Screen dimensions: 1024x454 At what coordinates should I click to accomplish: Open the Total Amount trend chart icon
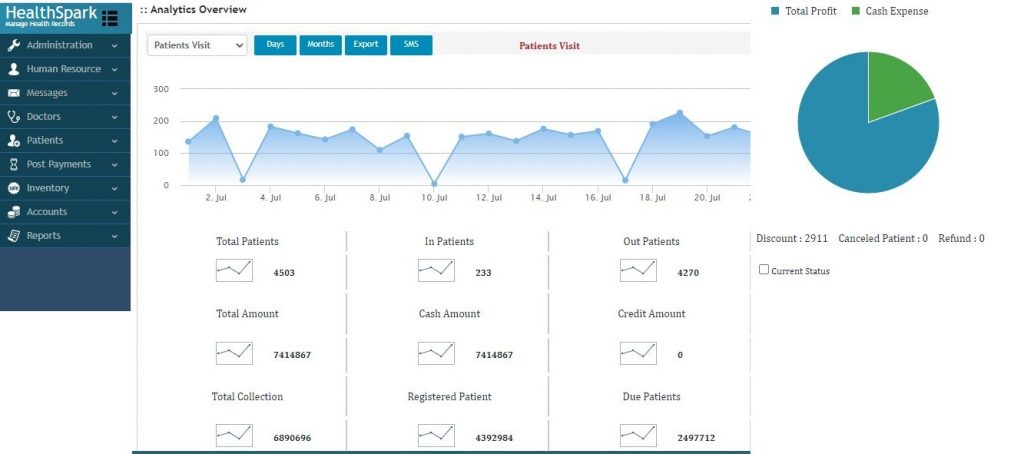click(234, 353)
